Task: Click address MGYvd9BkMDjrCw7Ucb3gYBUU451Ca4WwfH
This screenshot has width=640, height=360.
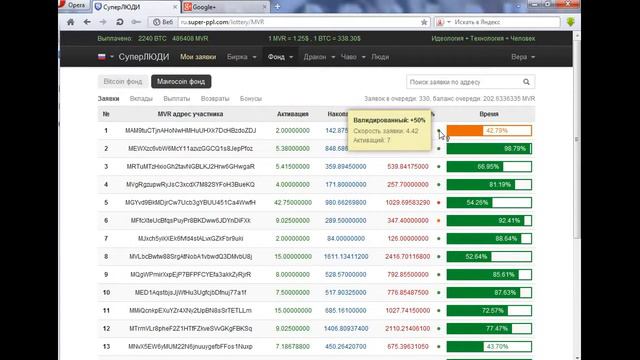Action: pyautogui.click(x=191, y=202)
